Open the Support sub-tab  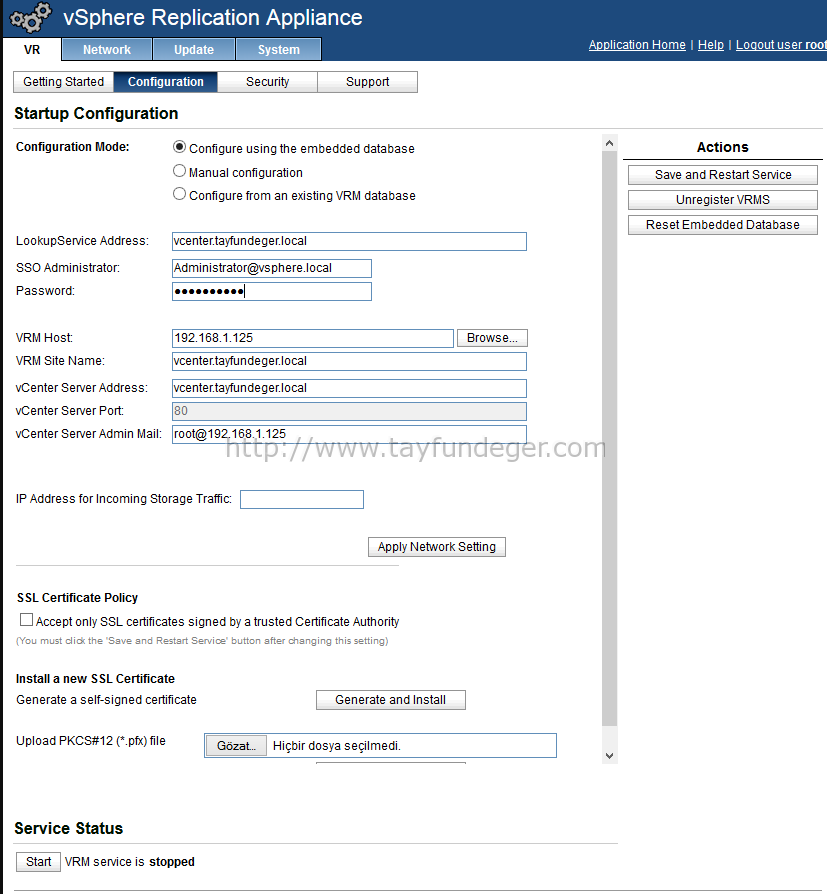pos(367,82)
